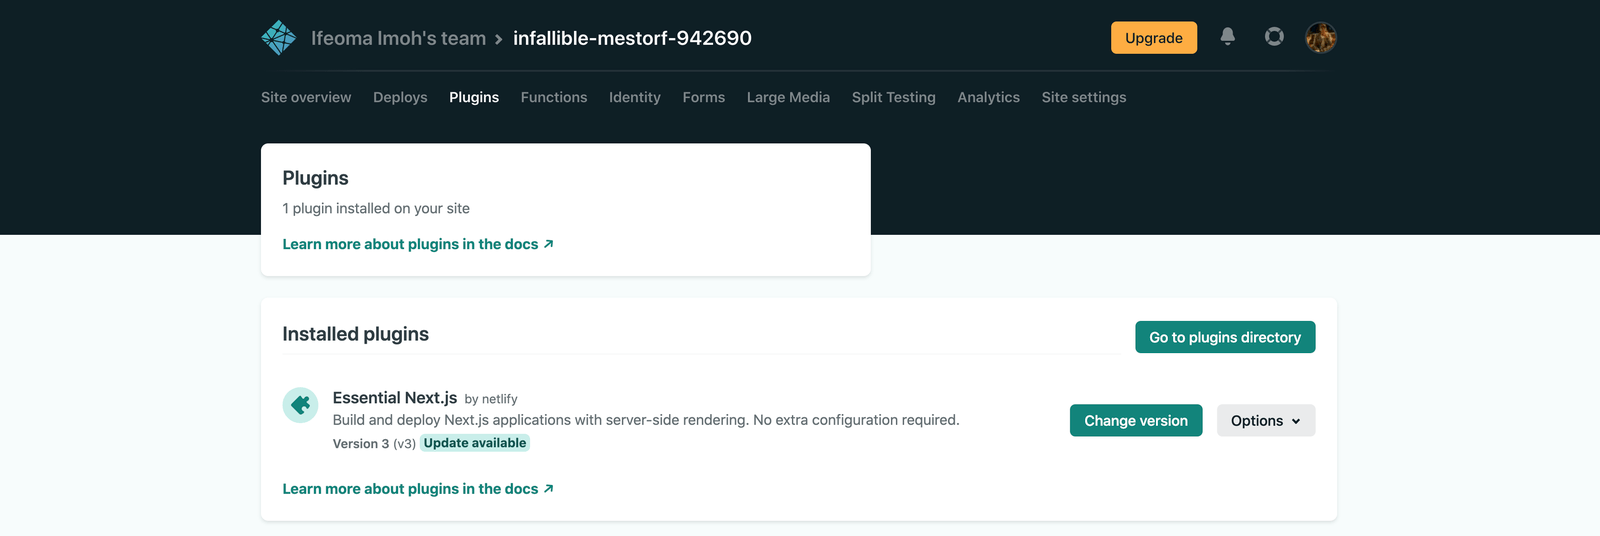This screenshot has width=1600, height=536.
Task: Open the Split Testing tab
Action: (x=894, y=97)
